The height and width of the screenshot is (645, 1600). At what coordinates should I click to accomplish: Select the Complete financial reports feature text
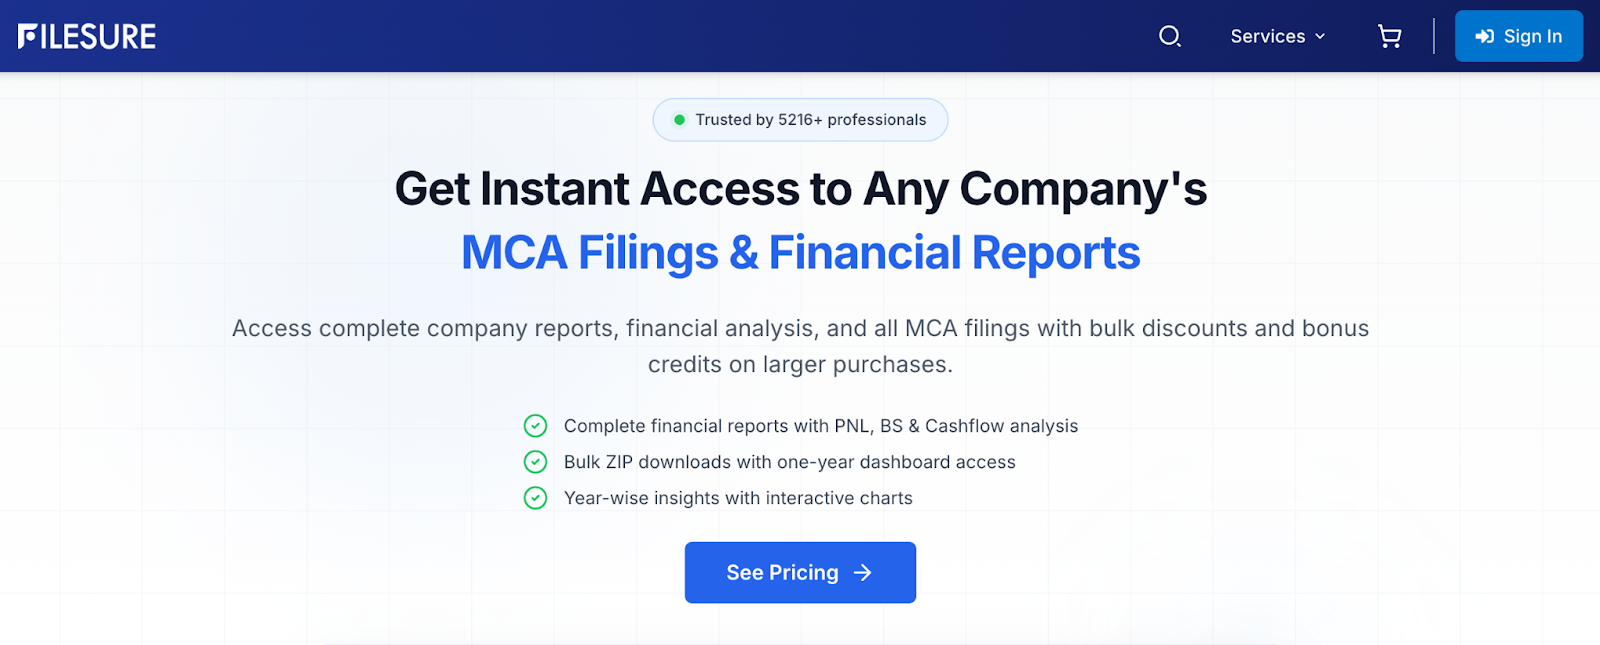click(x=820, y=426)
